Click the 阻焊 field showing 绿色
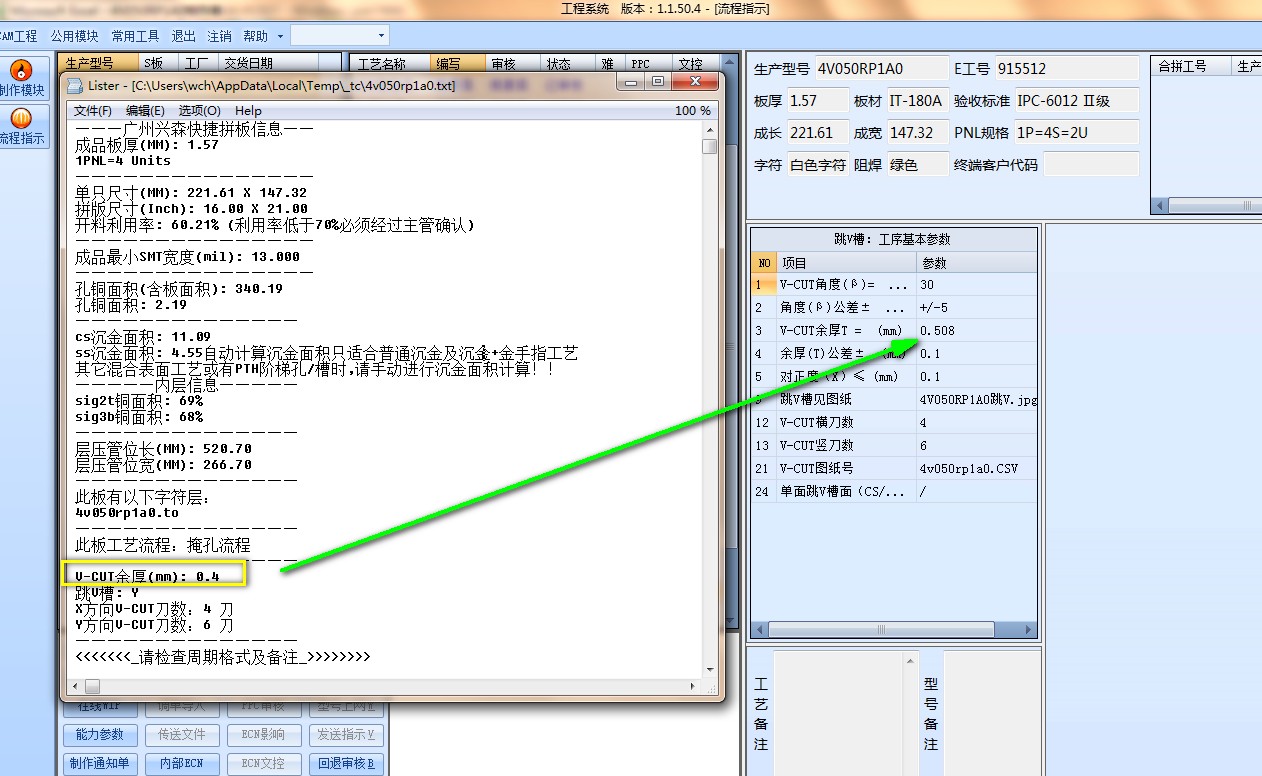 [917, 165]
